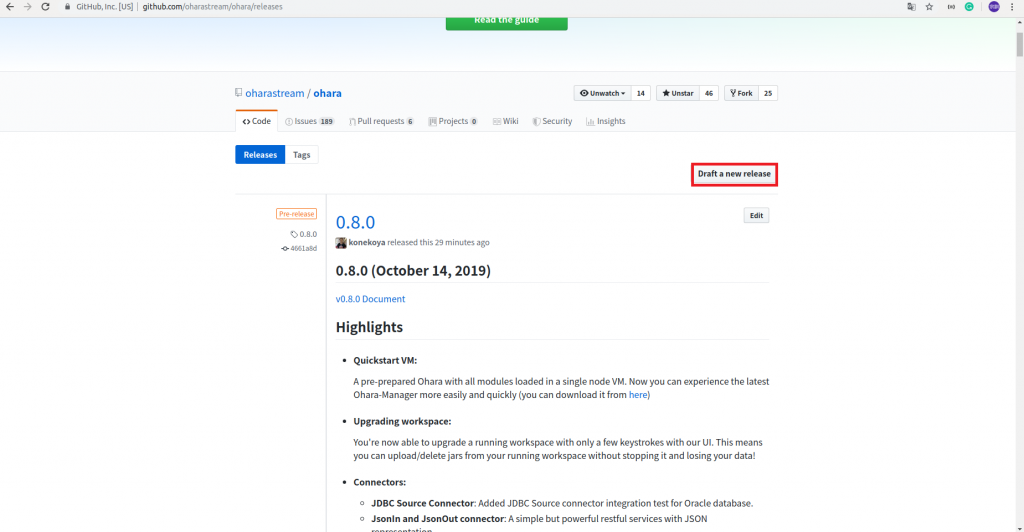Click konekoya's avatar thumbnail
1024x532 pixels.
pyautogui.click(x=341, y=243)
